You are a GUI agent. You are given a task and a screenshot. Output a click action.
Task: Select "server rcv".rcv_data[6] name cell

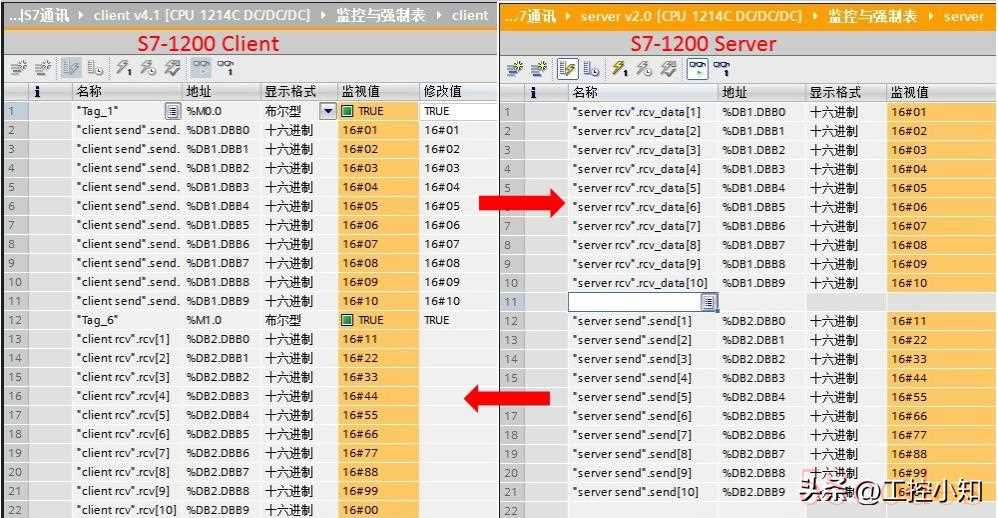coord(643,207)
